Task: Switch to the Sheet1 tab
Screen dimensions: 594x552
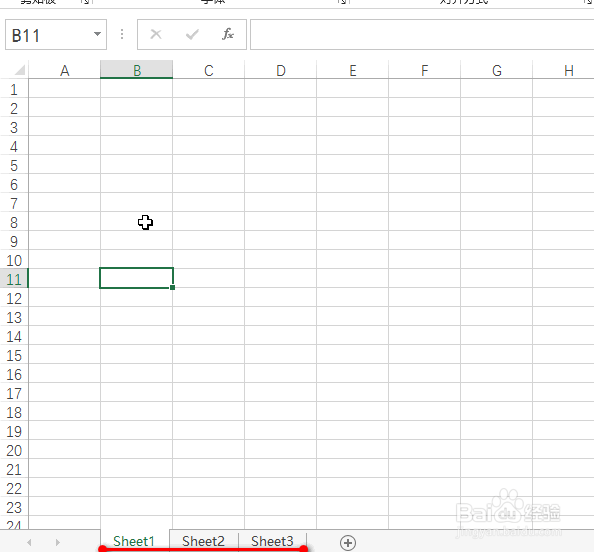Action: coord(134,541)
